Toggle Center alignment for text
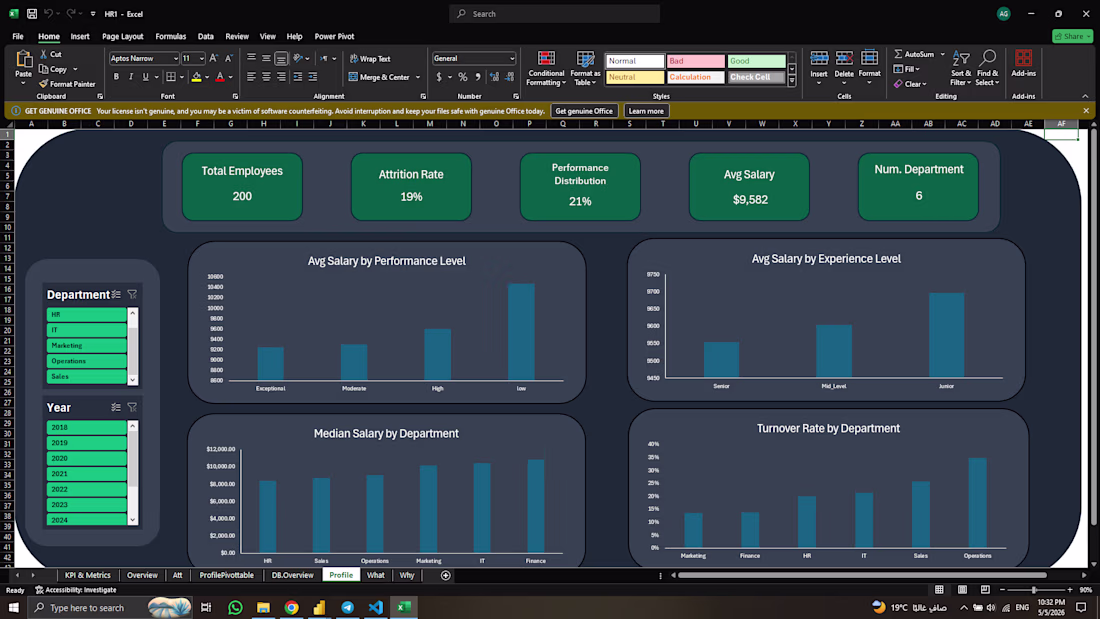Screen dimensions: 1100x619 [x=266, y=77]
